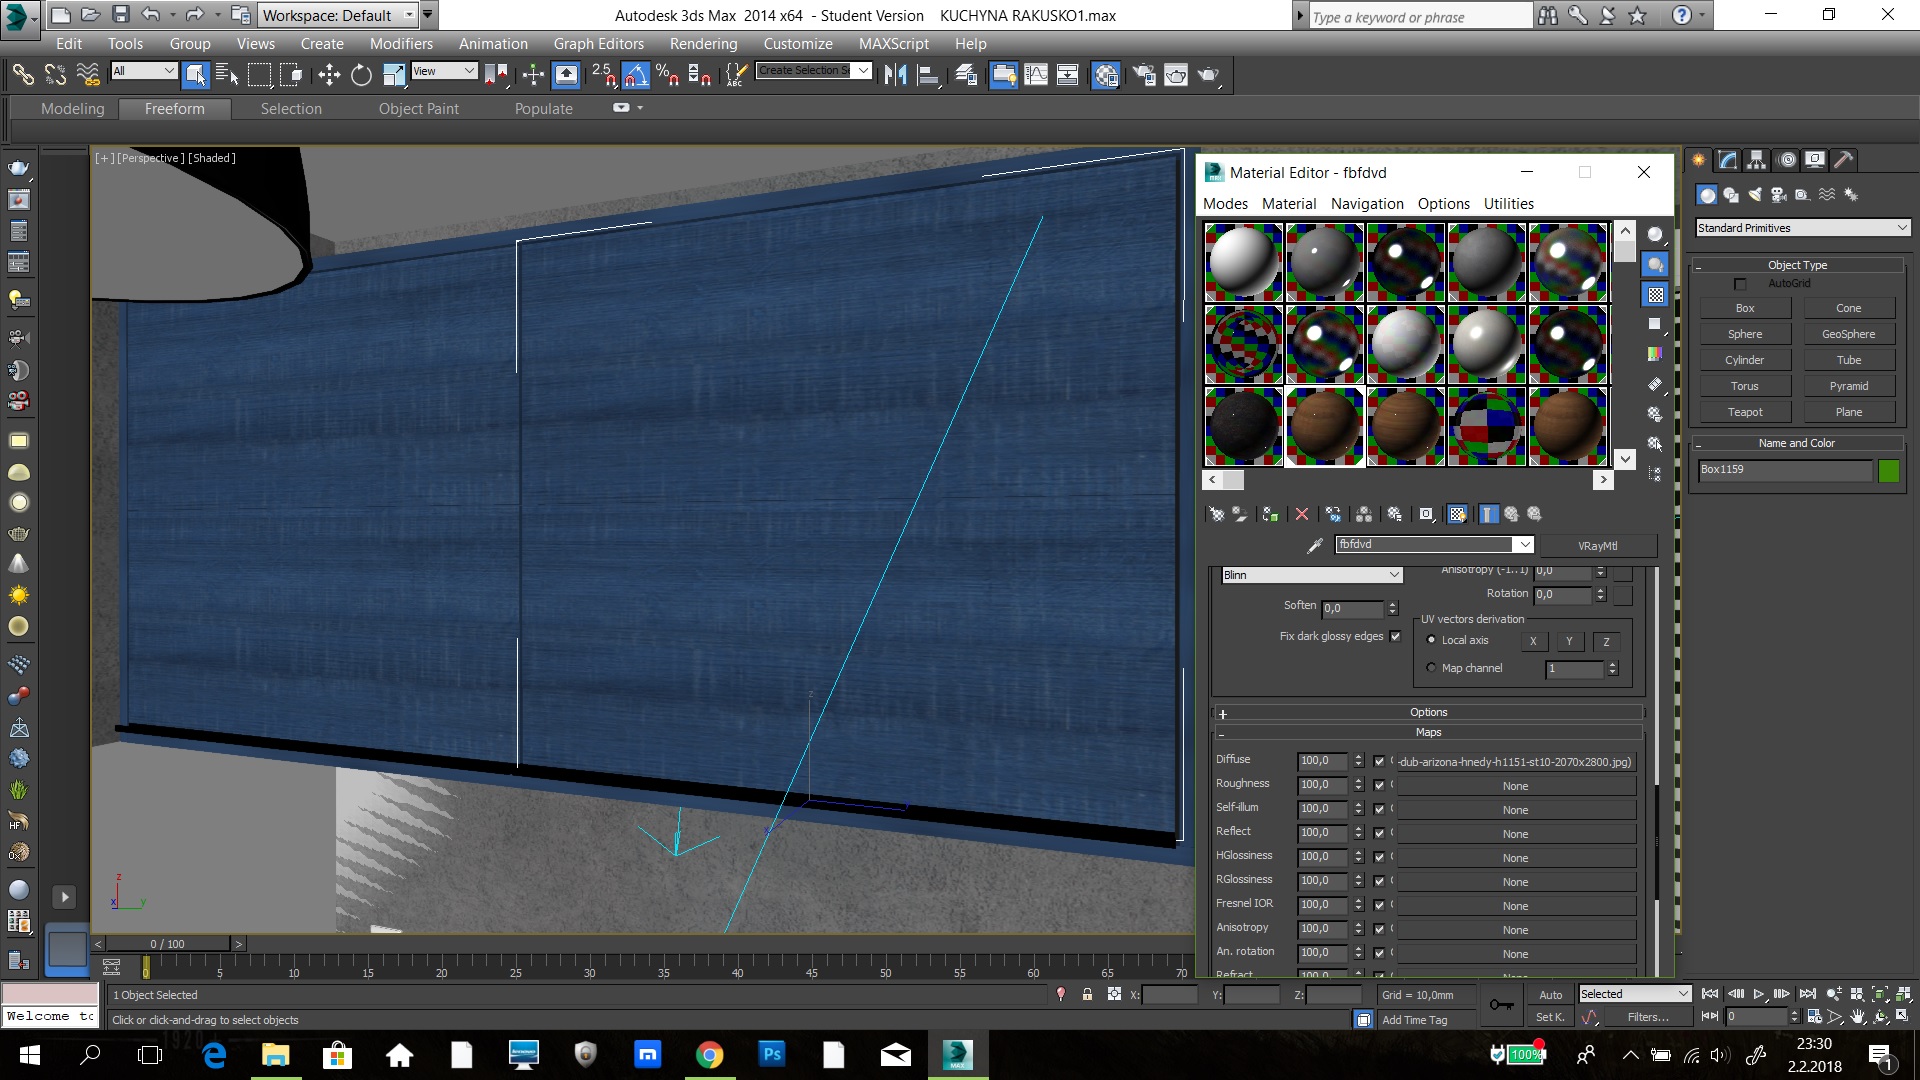Select the Local axis radio button

tap(1431, 640)
